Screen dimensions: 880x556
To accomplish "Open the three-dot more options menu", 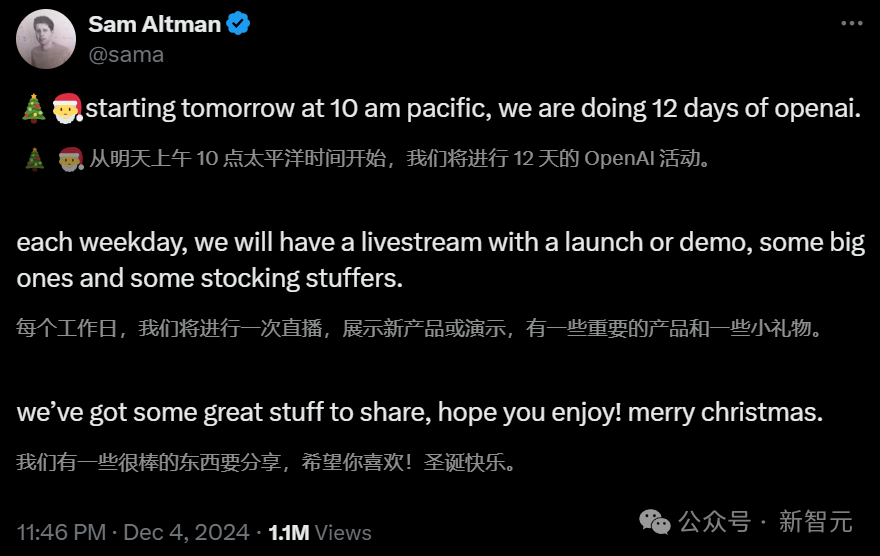I will coord(851,24).
